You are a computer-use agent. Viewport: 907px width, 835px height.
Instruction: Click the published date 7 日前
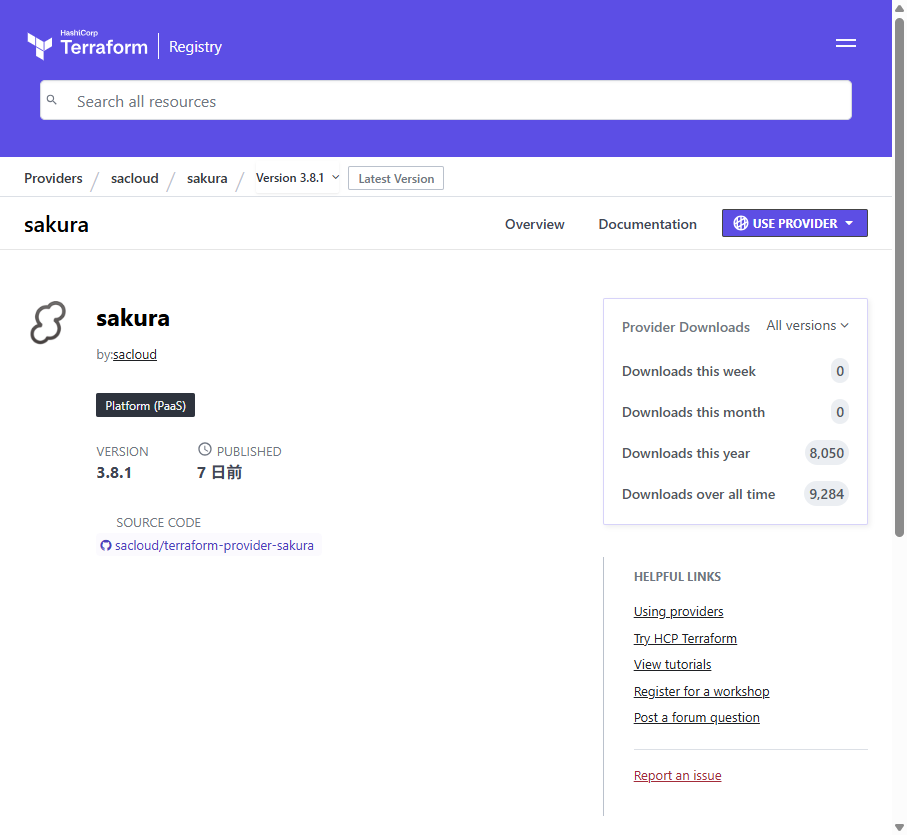tap(219, 473)
